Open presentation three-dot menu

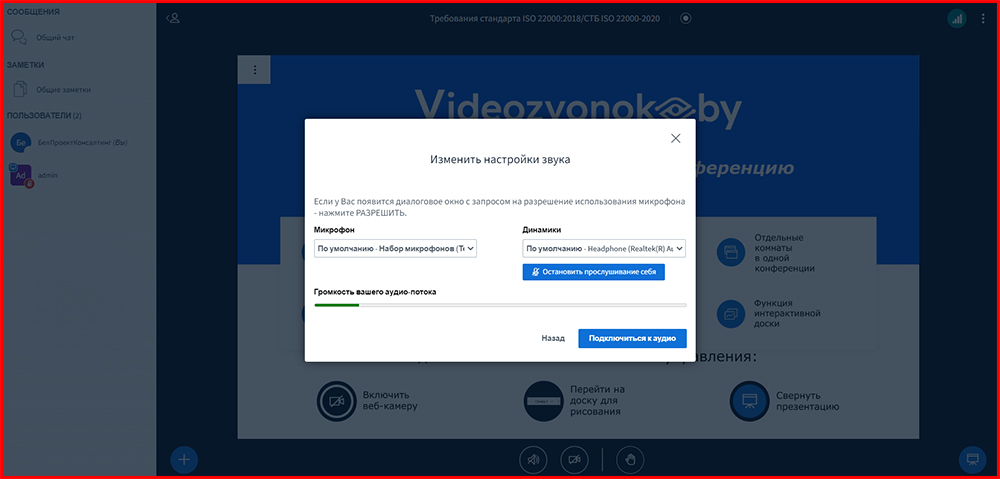coord(254,70)
